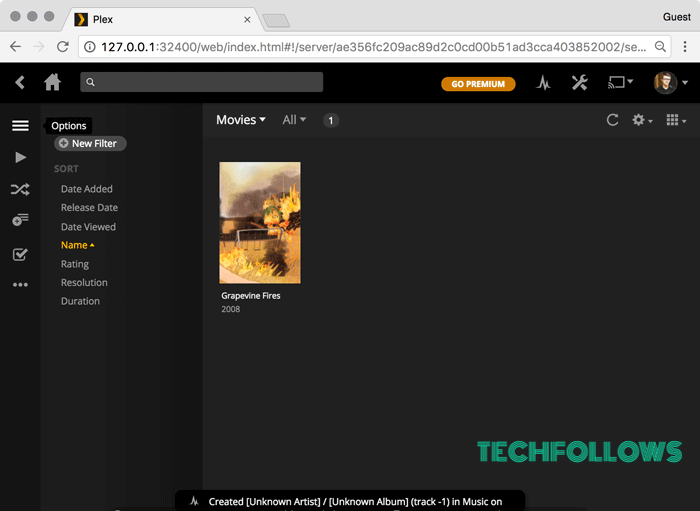Viewport: 700px width, 511px height.
Task: Click the Add to playlist icon
Action: click(20, 220)
